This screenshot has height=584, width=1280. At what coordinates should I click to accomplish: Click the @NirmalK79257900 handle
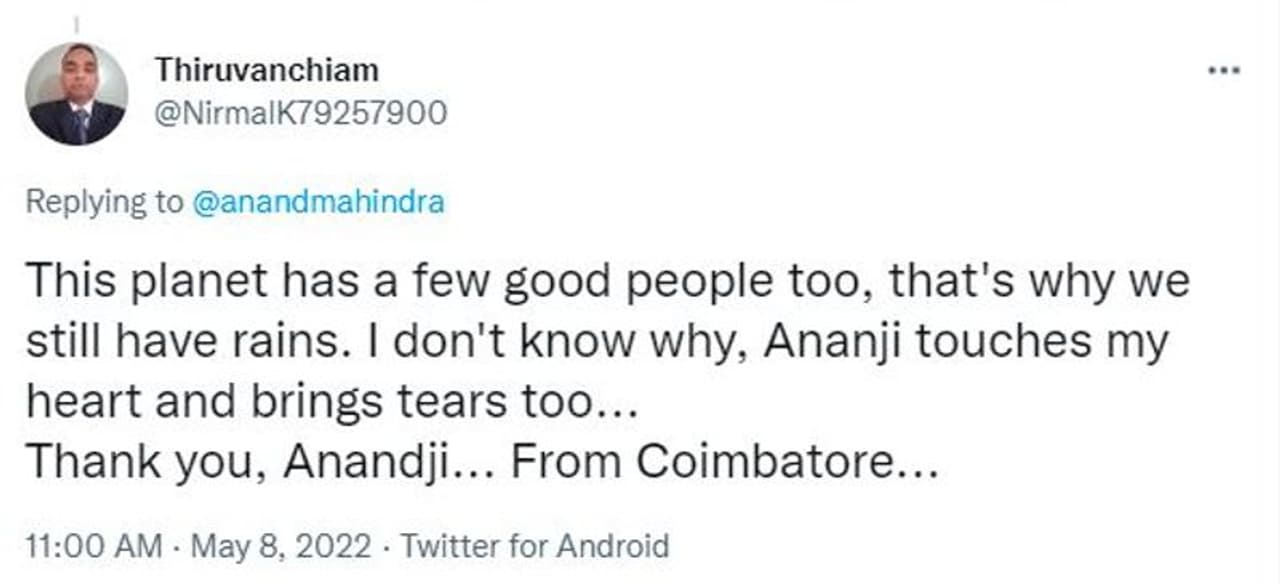(x=300, y=113)
